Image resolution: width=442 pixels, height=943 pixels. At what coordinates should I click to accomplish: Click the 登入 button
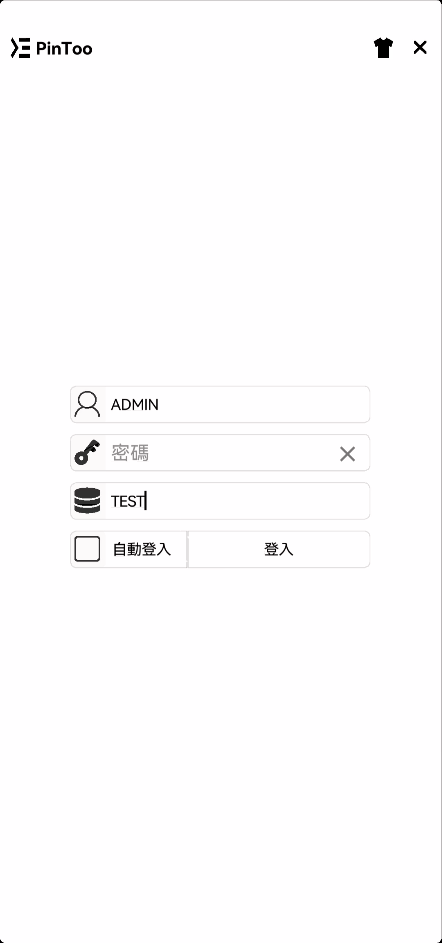[279, 549]
